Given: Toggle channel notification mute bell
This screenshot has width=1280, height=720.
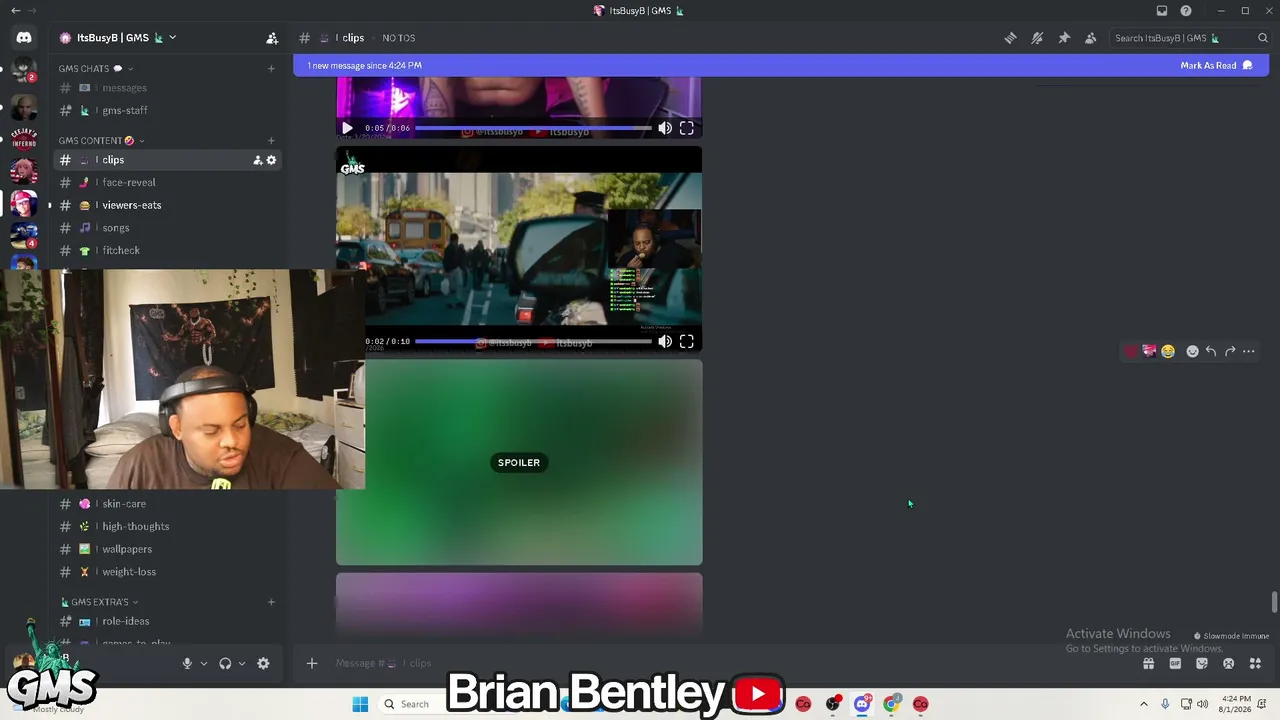Looking at the screenshot, I should (1037, 38).
